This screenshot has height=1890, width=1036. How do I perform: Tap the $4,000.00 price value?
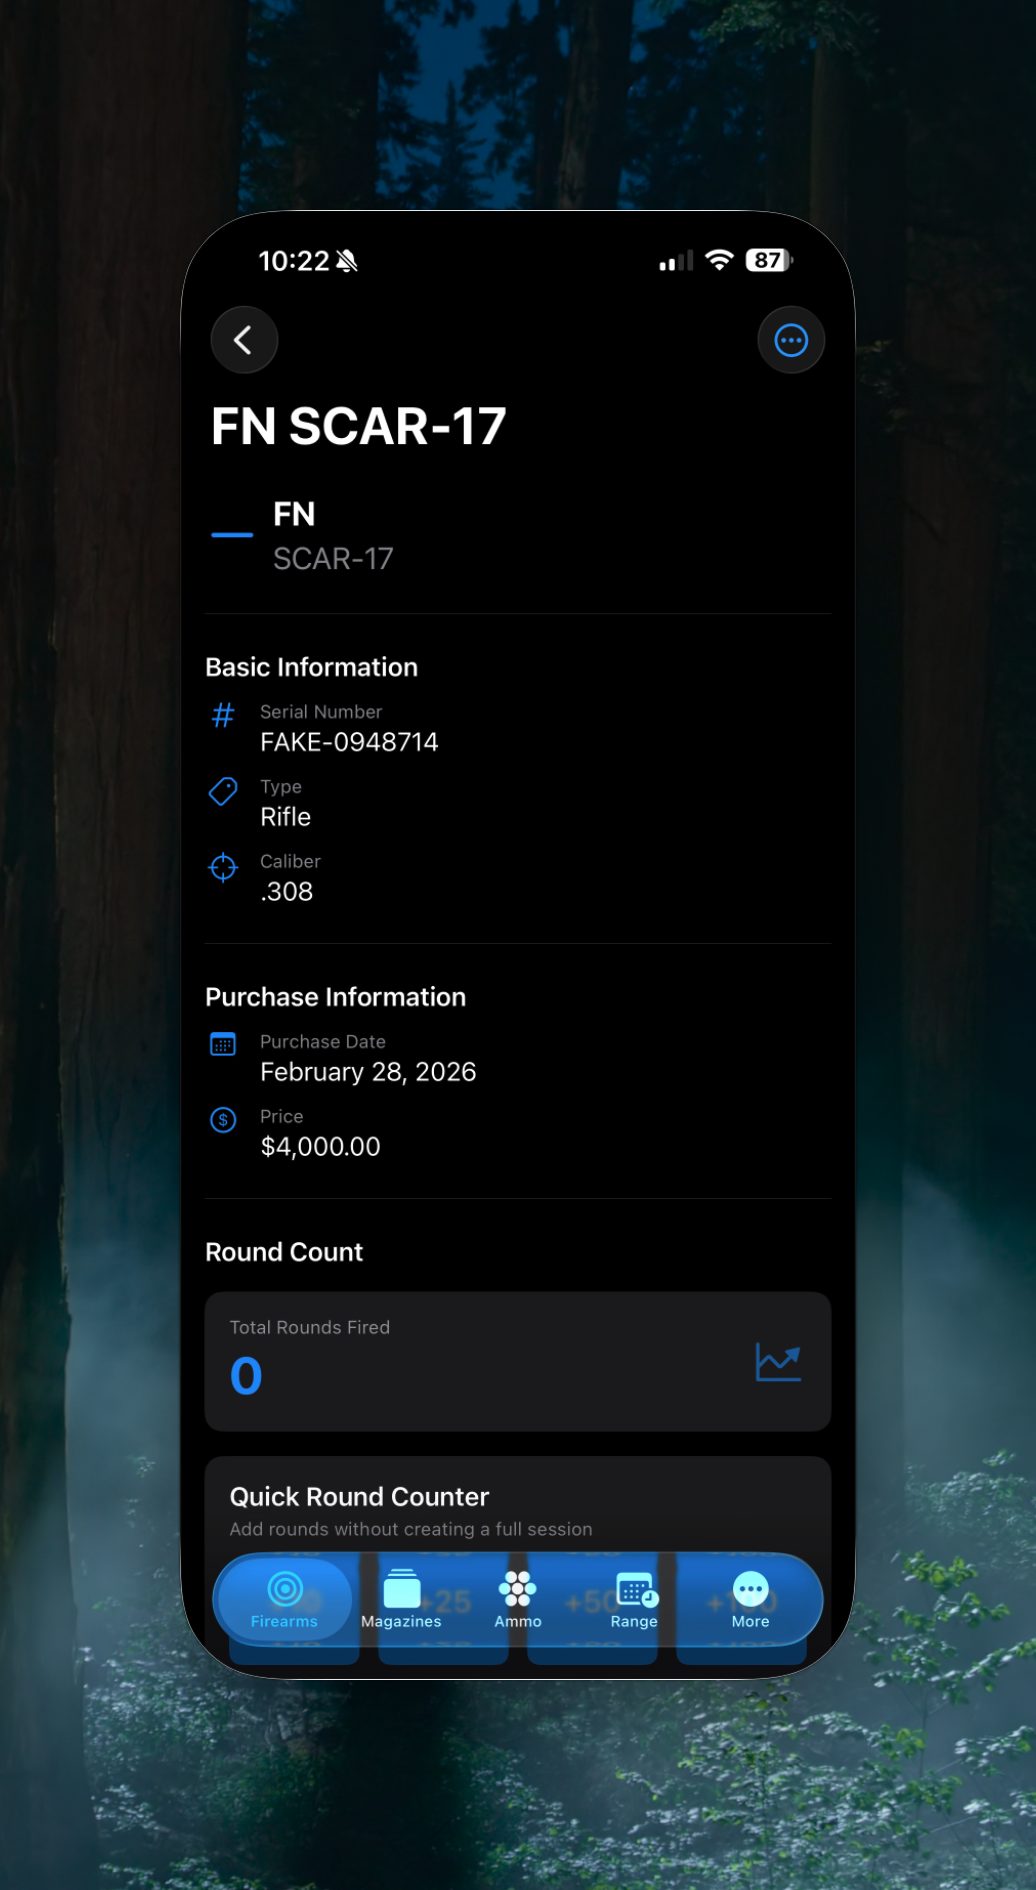click(x=320, y=1147)
